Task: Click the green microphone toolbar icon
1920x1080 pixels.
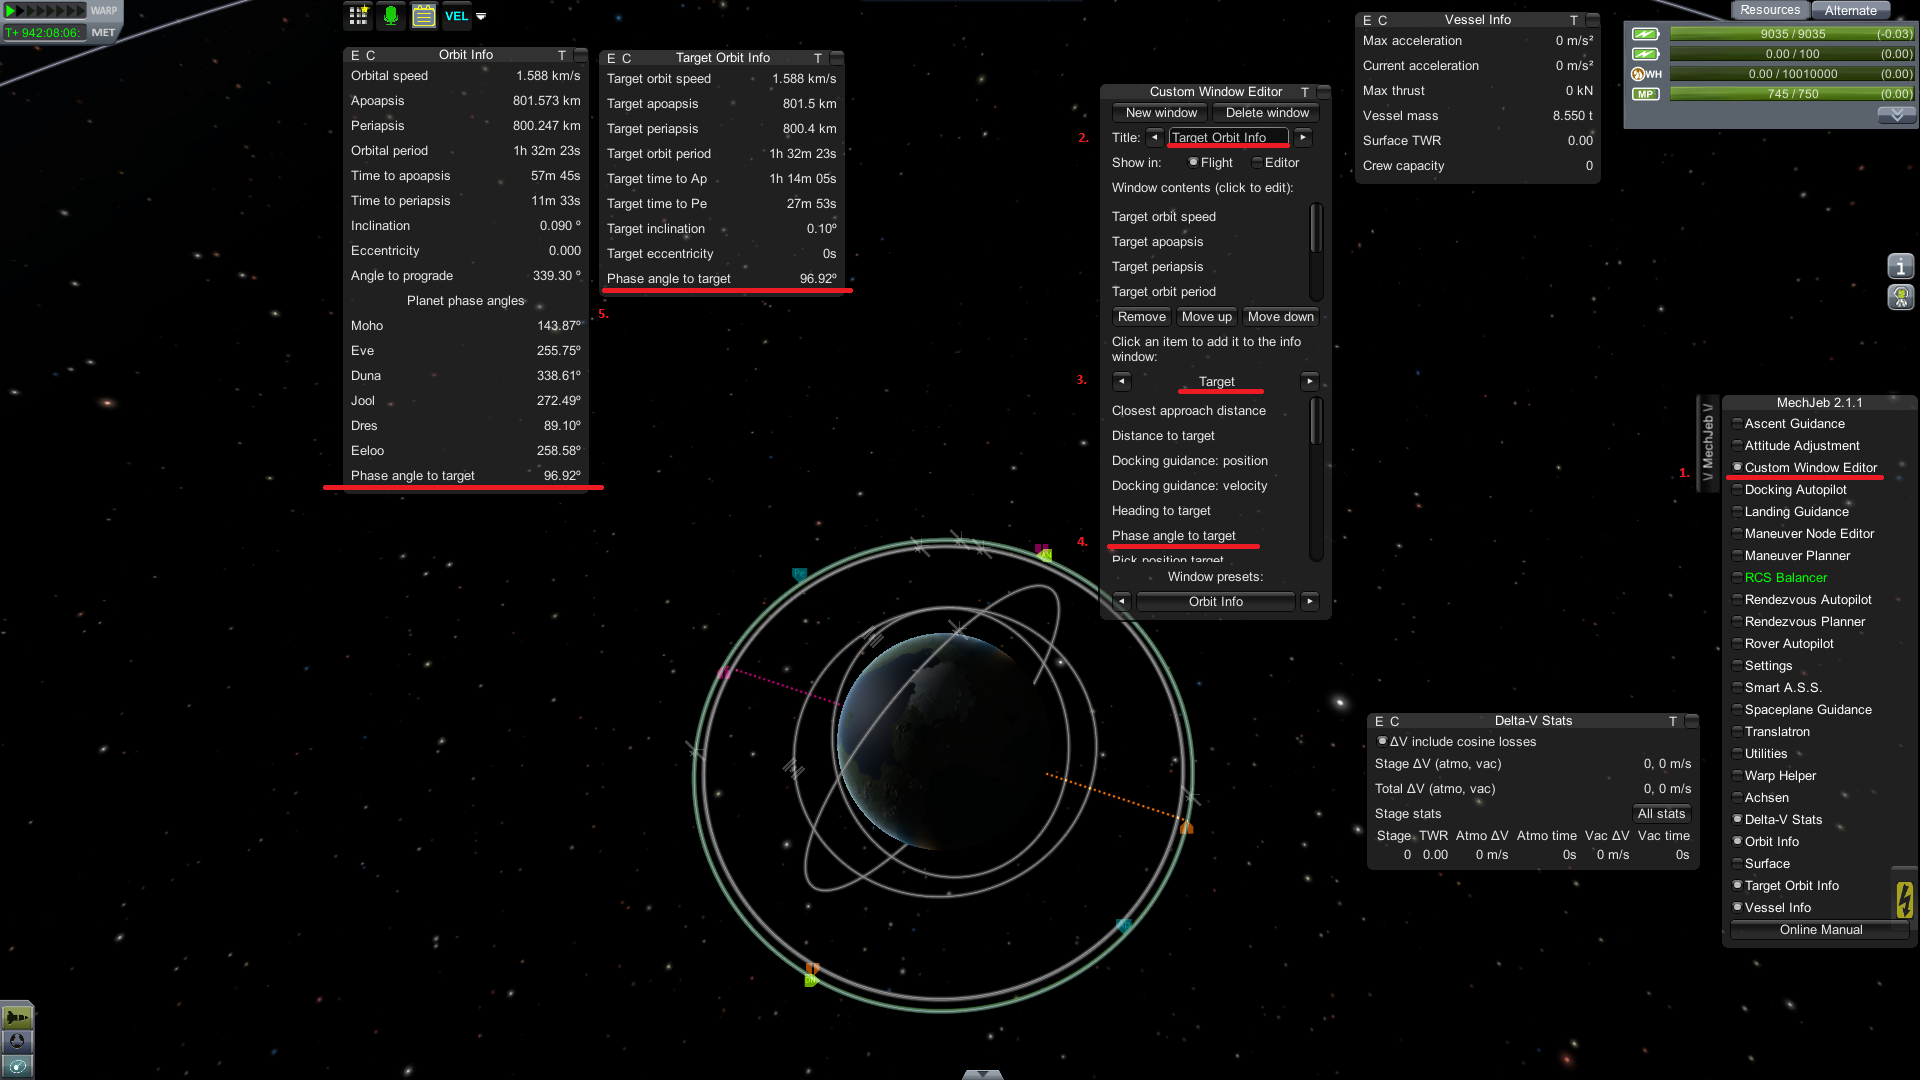Action: [391, 16]
